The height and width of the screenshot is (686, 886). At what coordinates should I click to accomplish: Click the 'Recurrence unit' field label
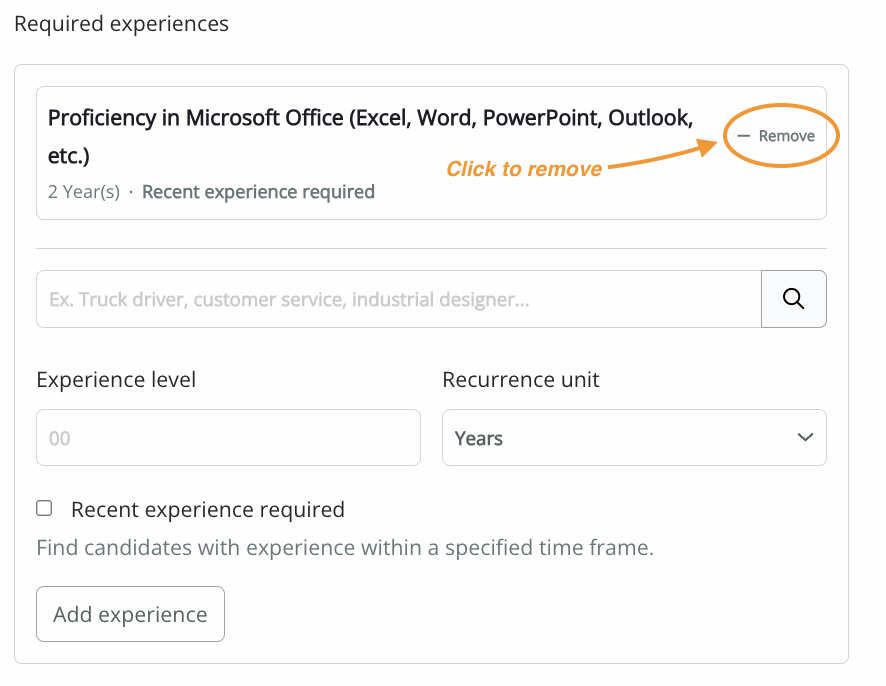coord(520,380)
